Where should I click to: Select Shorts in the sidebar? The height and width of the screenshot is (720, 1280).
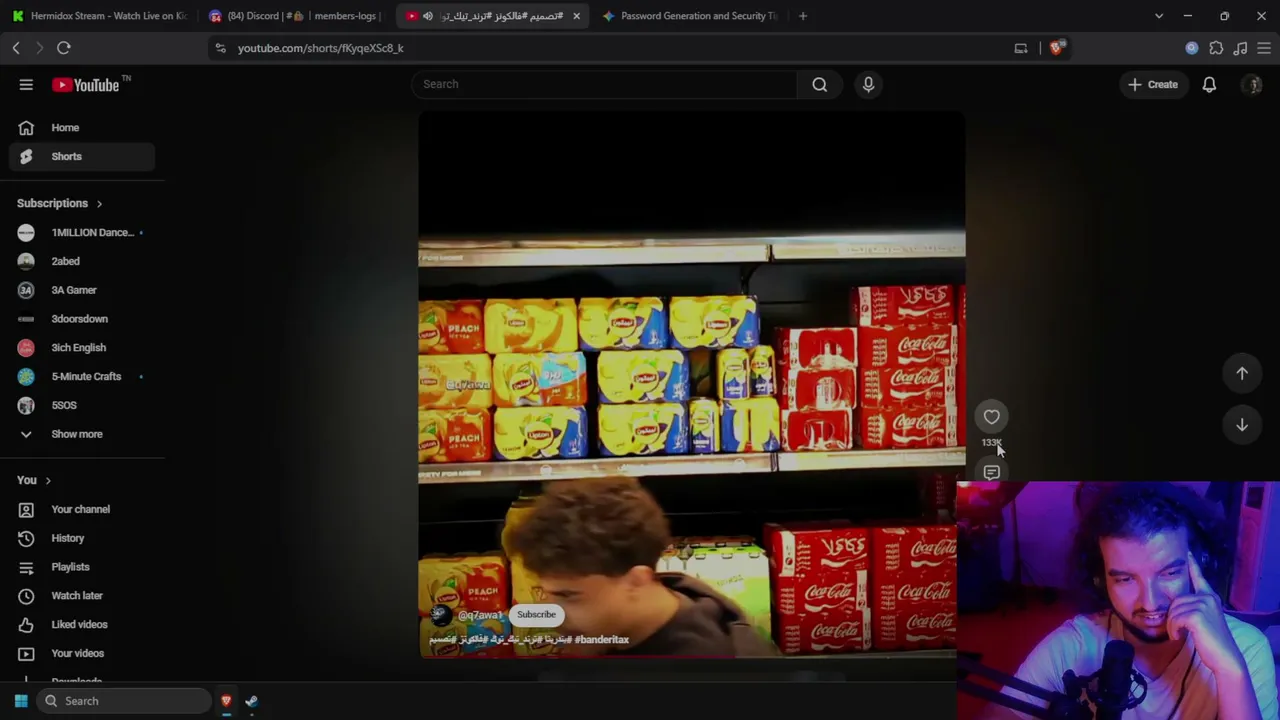82,157
